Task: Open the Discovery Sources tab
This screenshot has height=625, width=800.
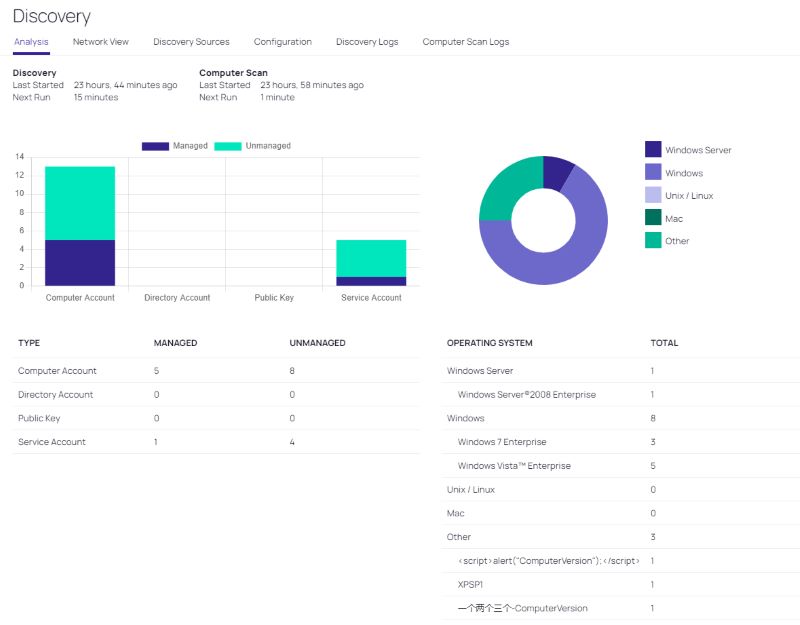Action: tap(191, 42)
